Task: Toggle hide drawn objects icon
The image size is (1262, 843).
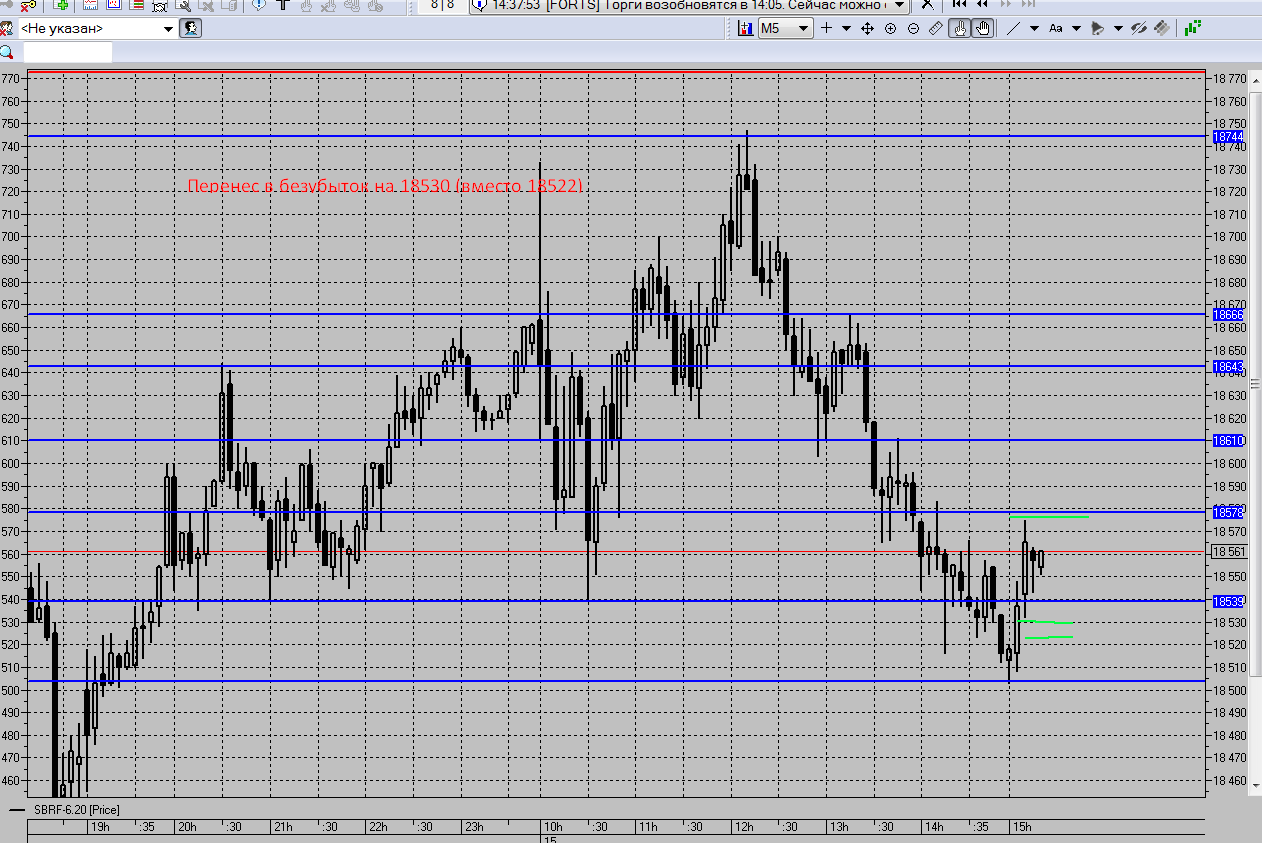Action: (x=1138, y=28)
